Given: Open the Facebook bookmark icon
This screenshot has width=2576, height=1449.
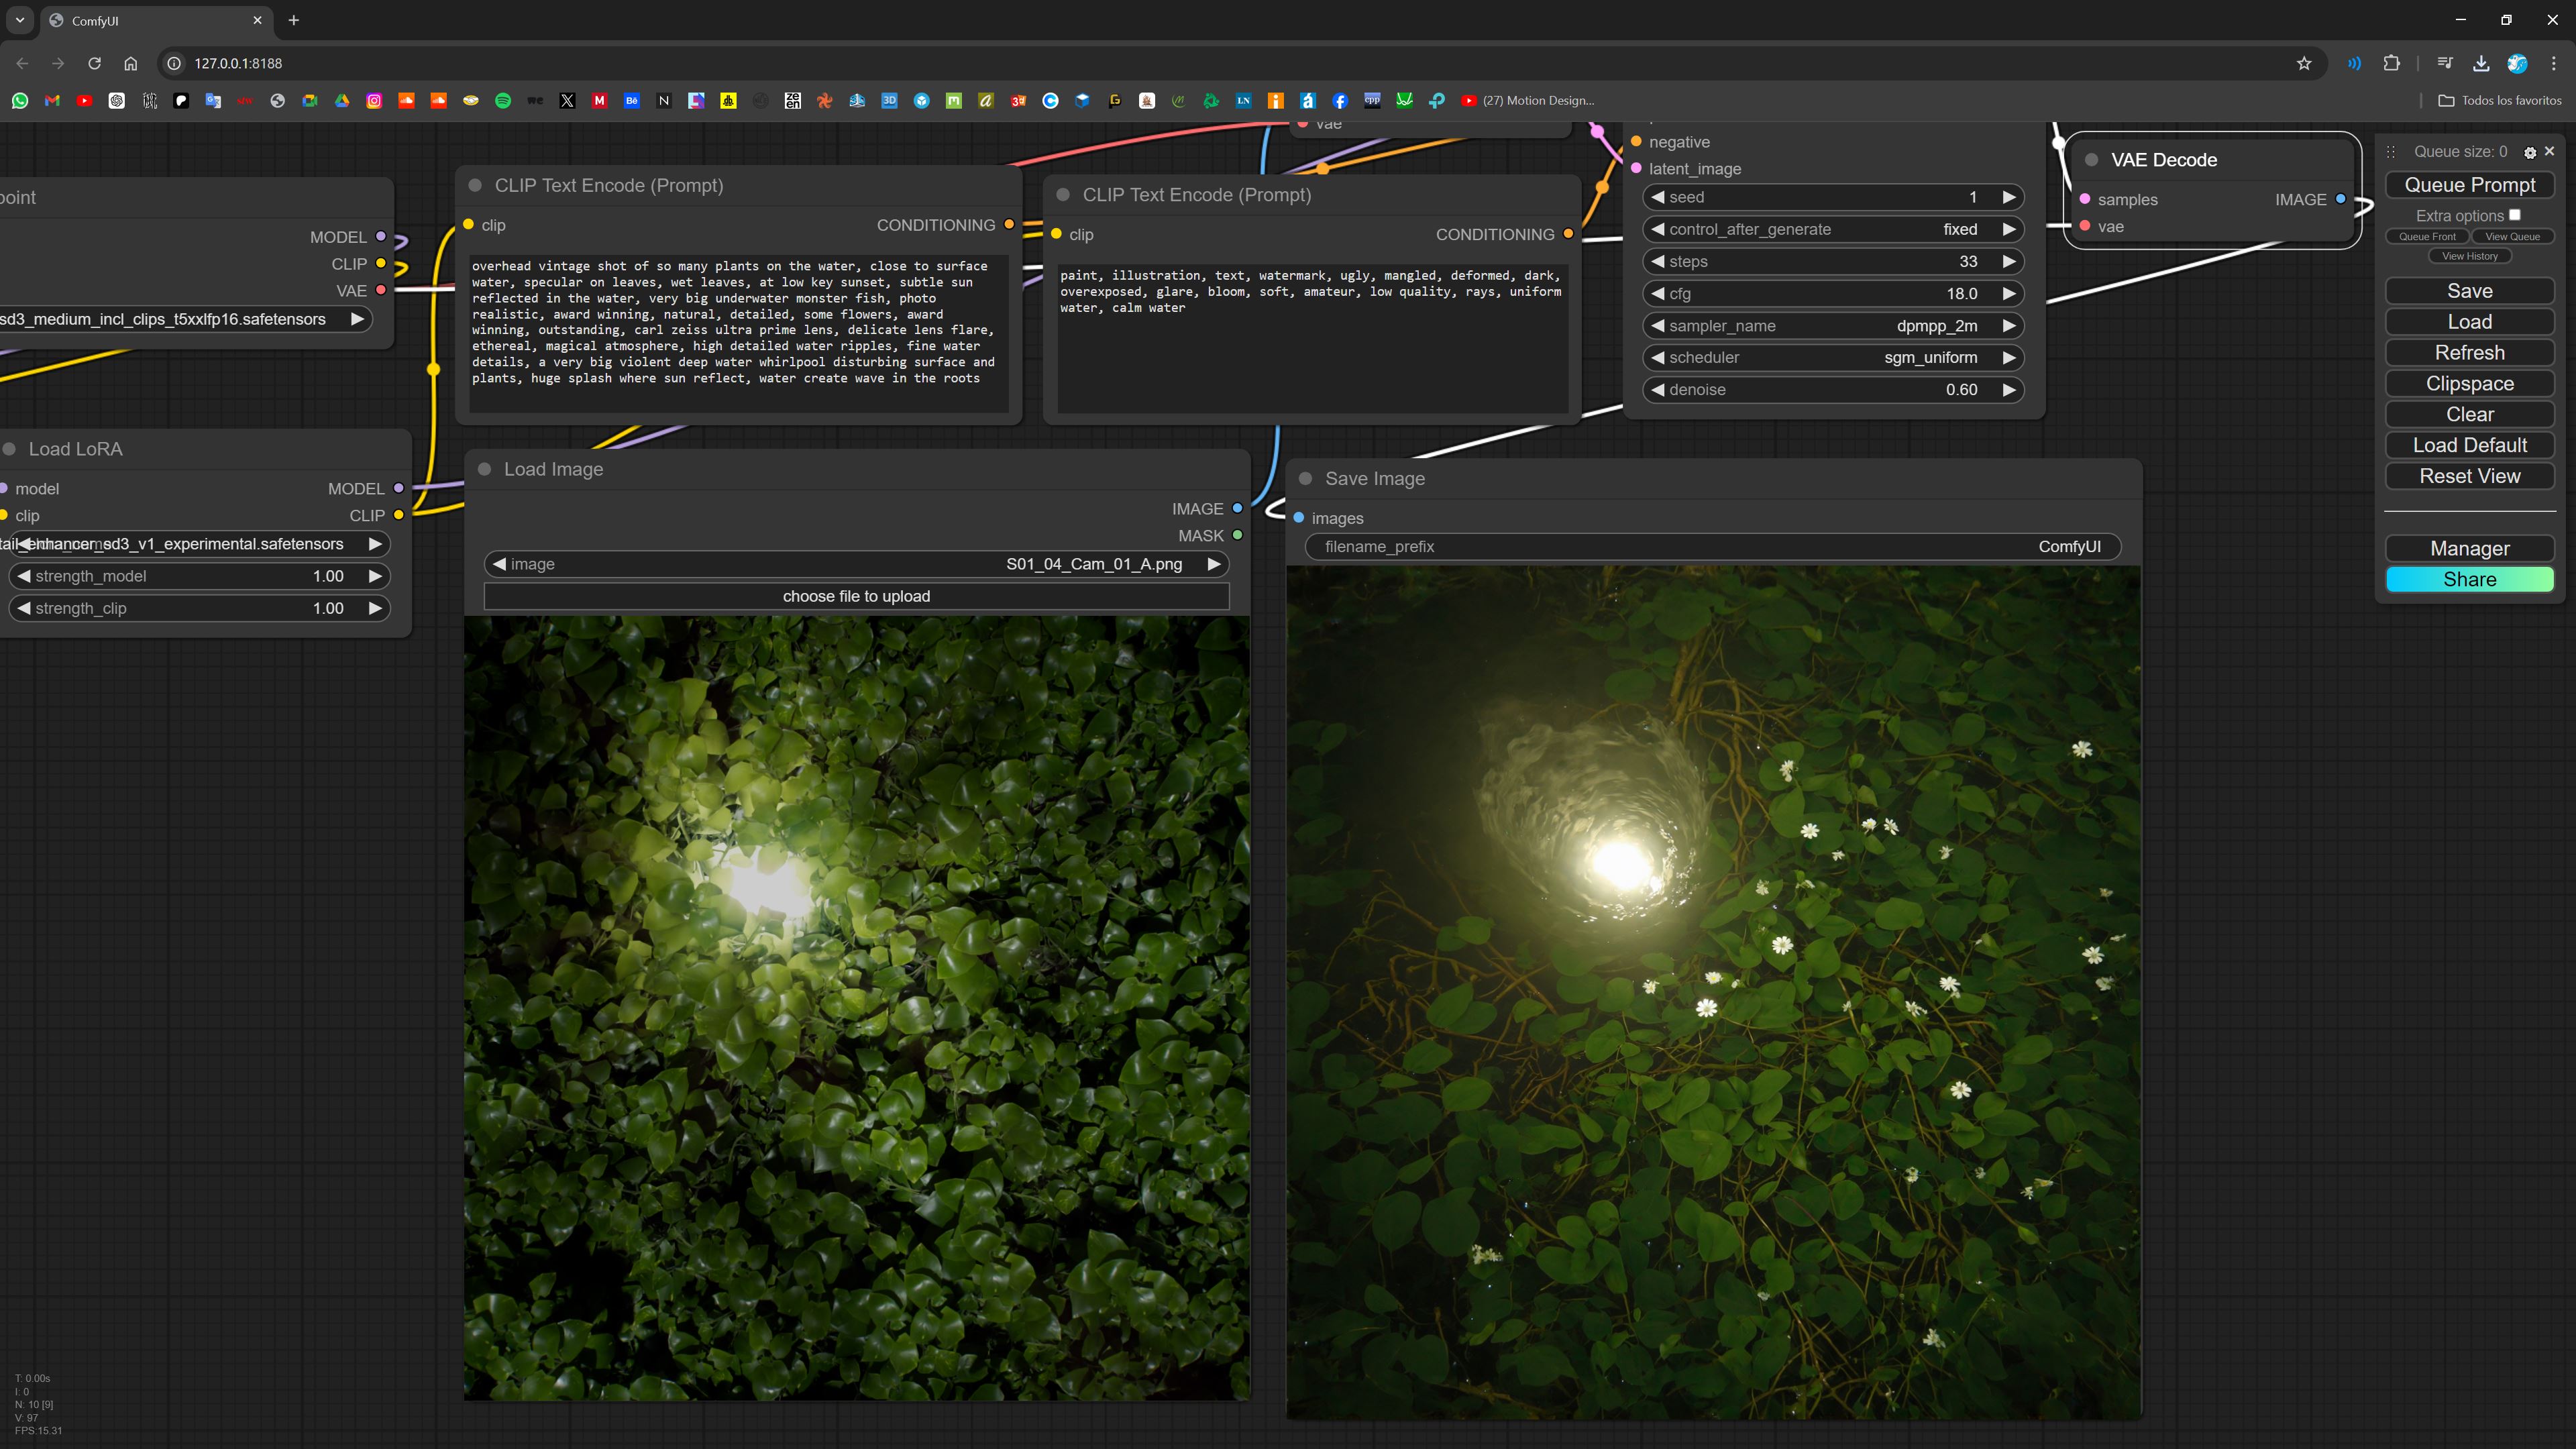Looking at the screenshot, I should (1340, 101).
